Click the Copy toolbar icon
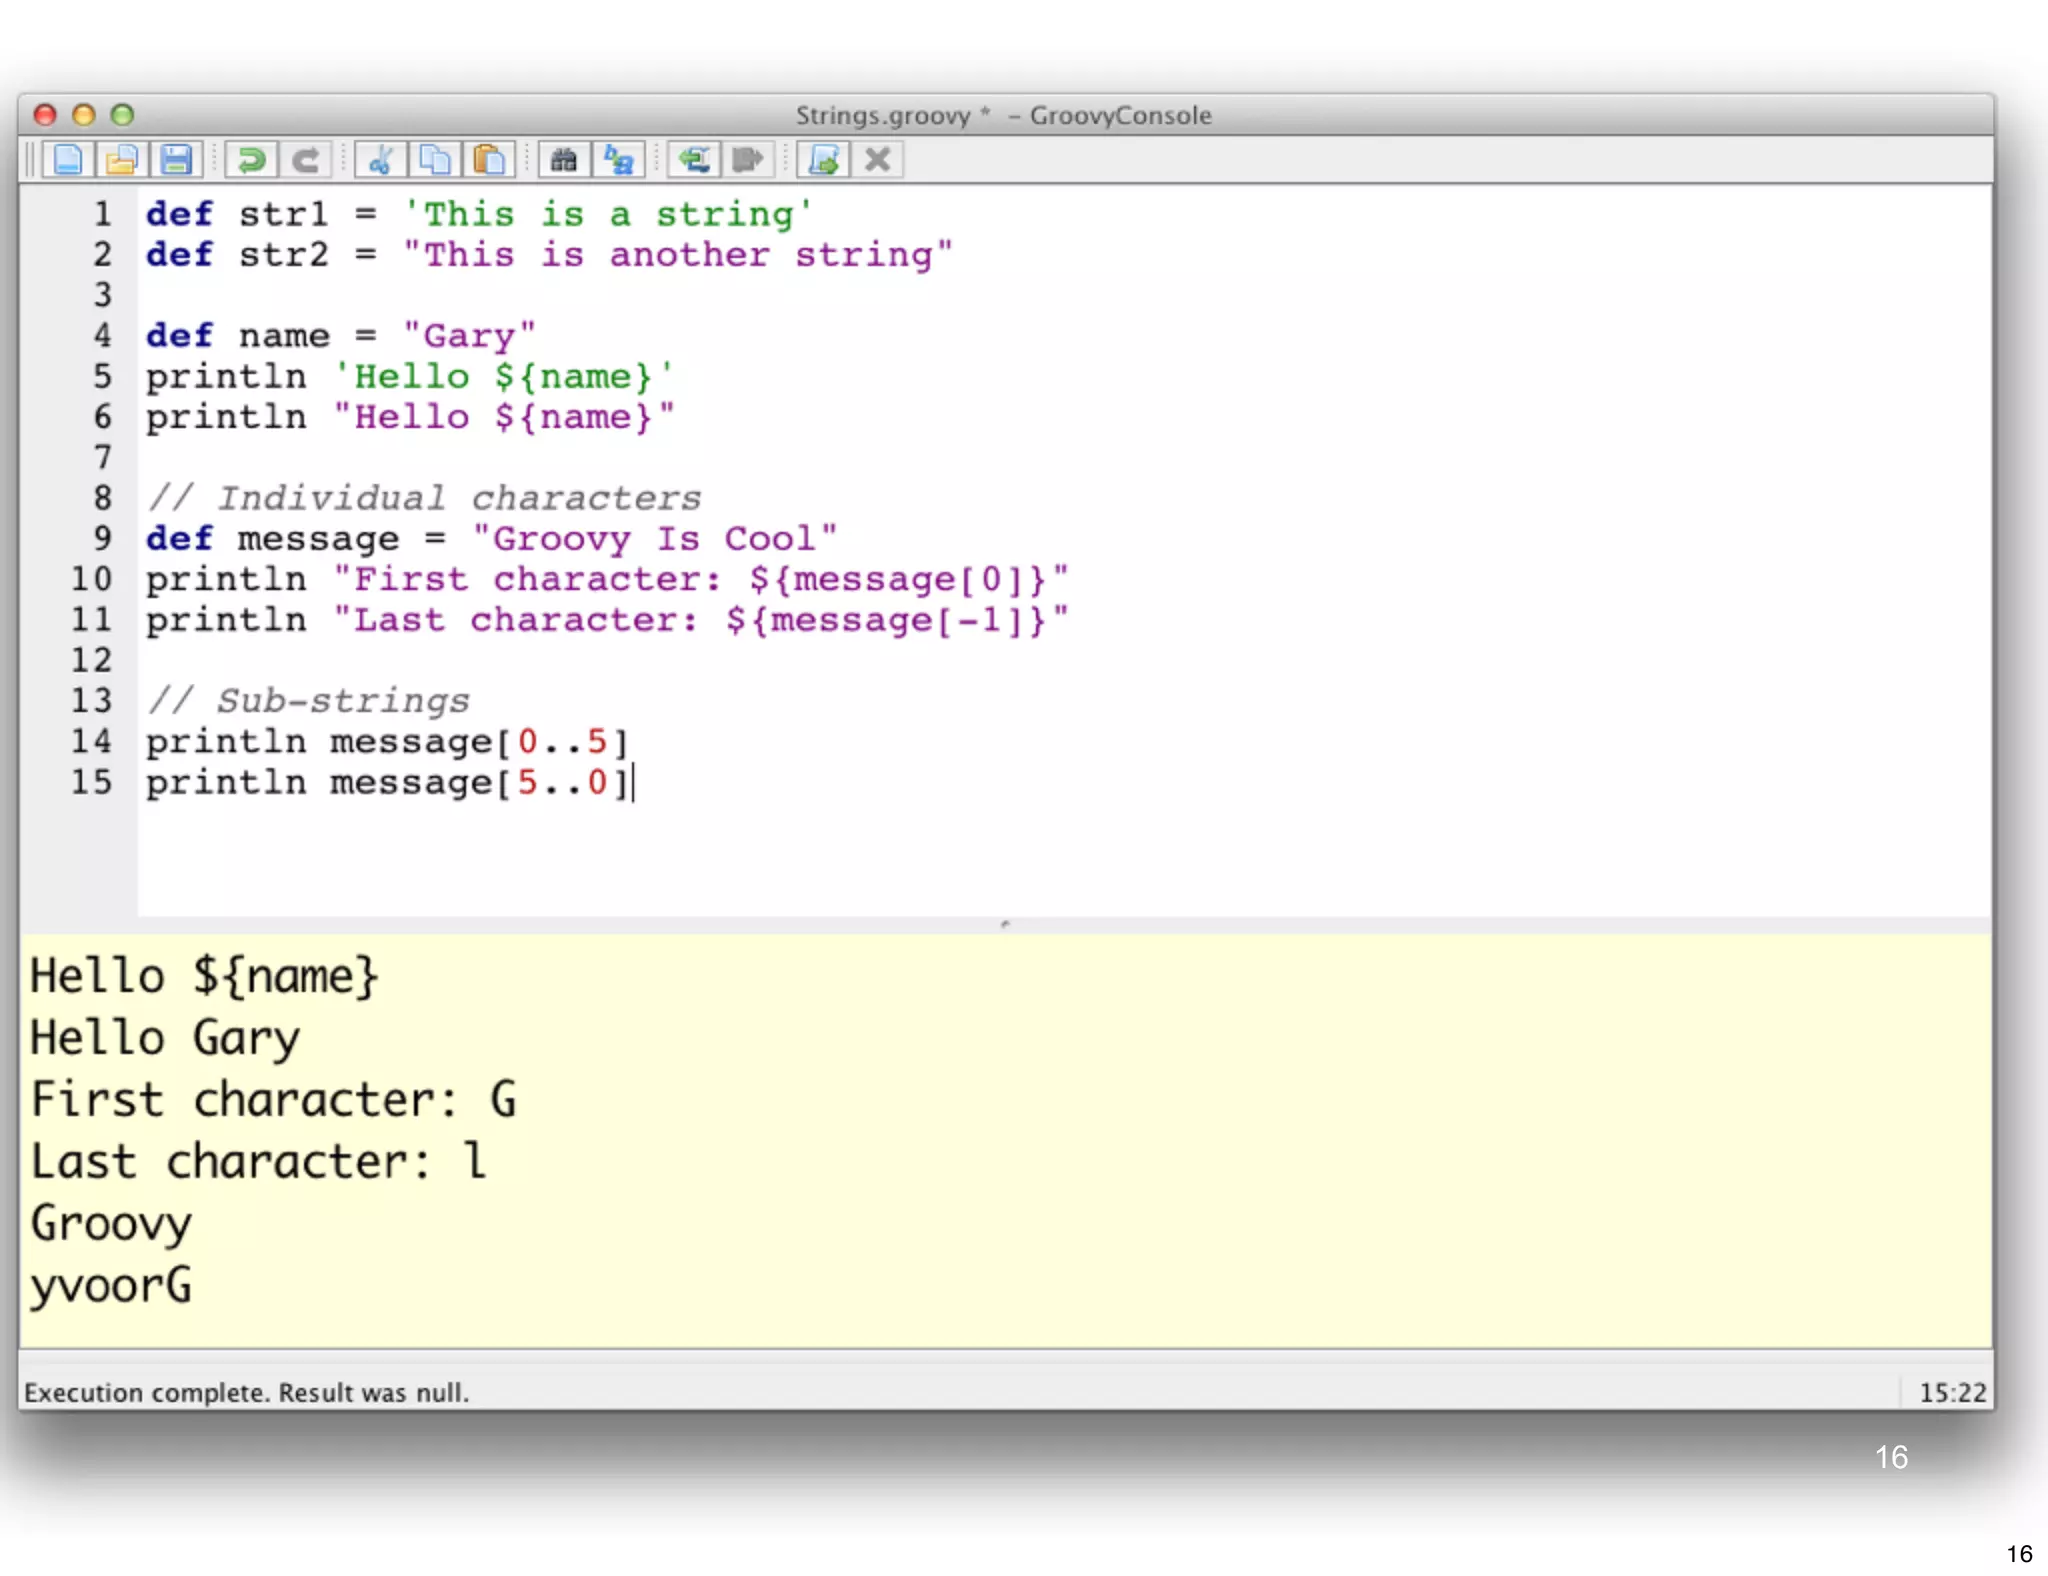 (434, 160)
